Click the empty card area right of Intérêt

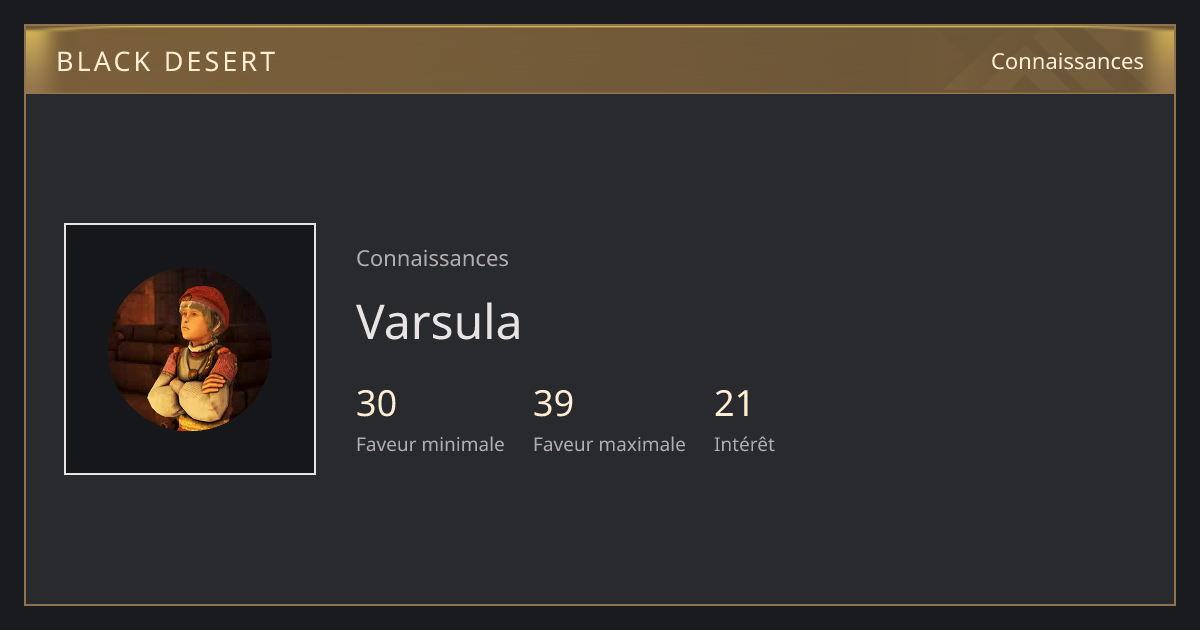(960, 420)
